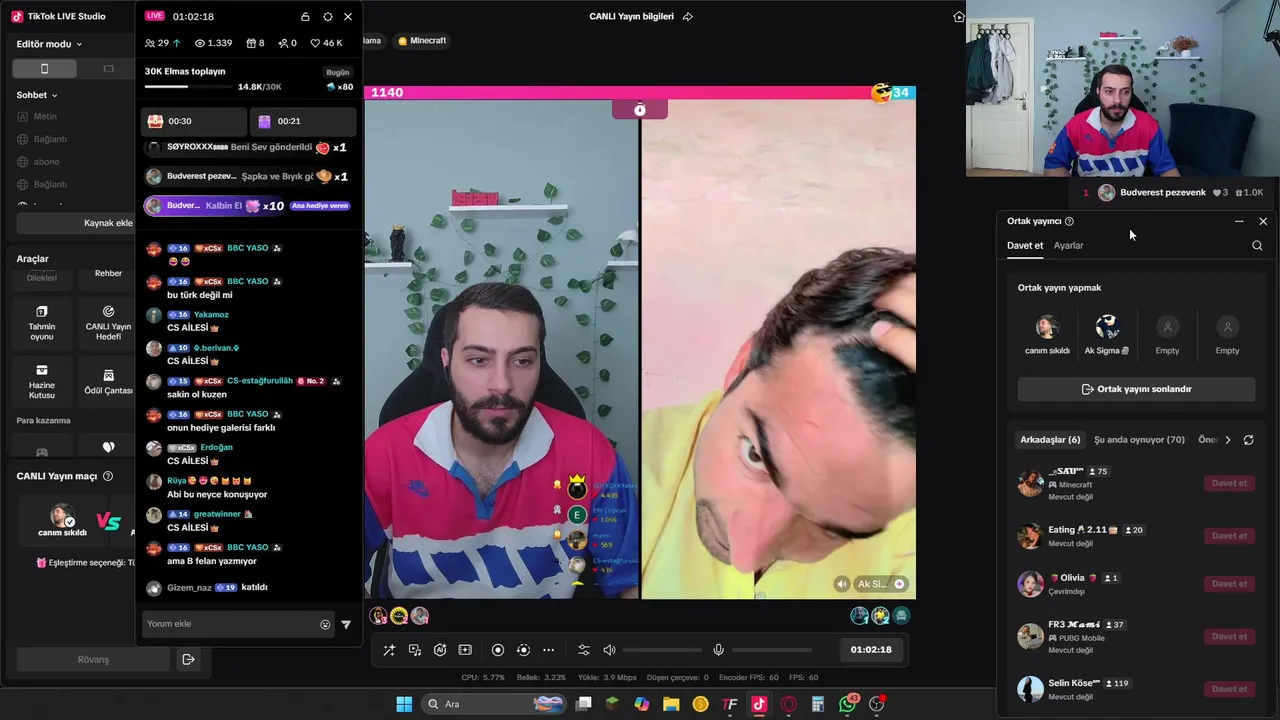Click the replay capture icon
Screen dimensions: 1280x720
click(x=523, y=650)
